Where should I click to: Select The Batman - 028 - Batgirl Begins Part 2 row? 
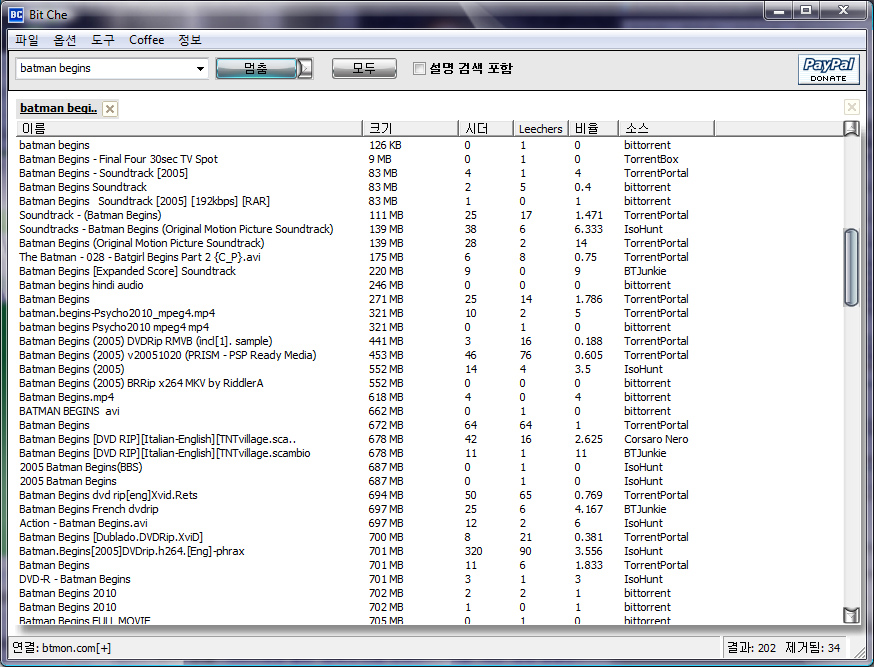point(430,257)
